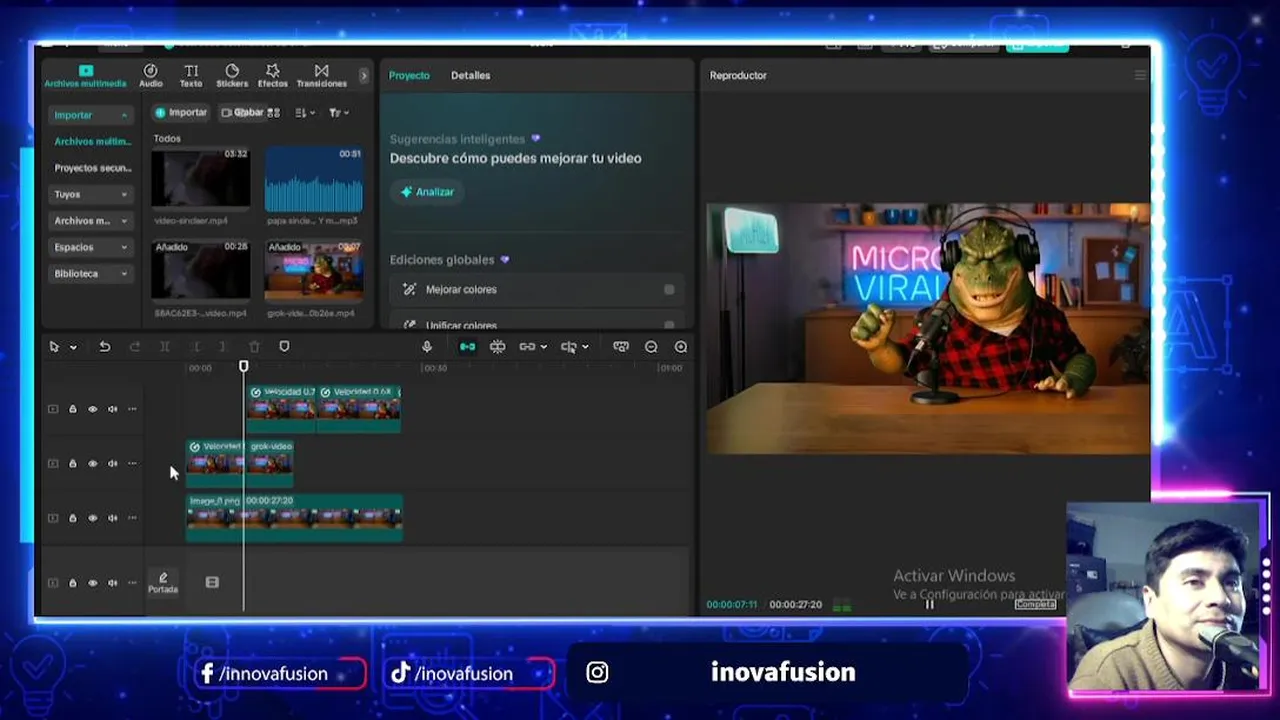
Task: Zoom in the timeline
Action: coord(681,347)
